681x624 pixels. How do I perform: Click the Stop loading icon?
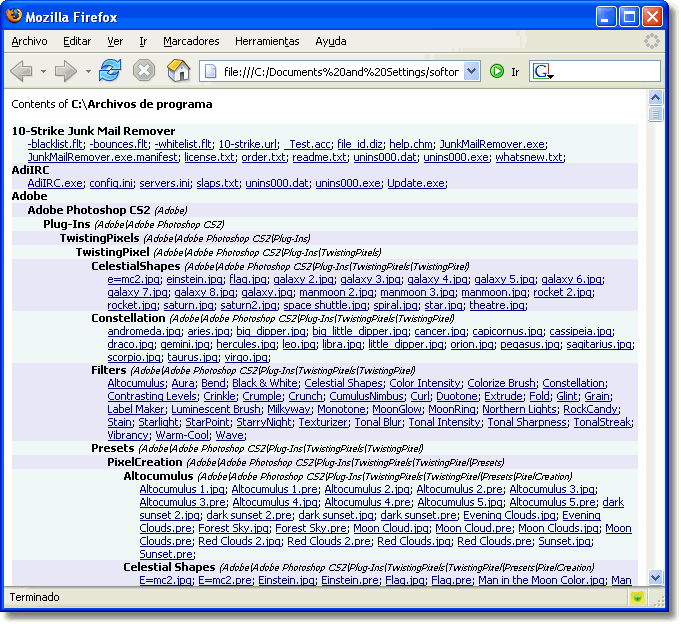[x=144, y=70]
